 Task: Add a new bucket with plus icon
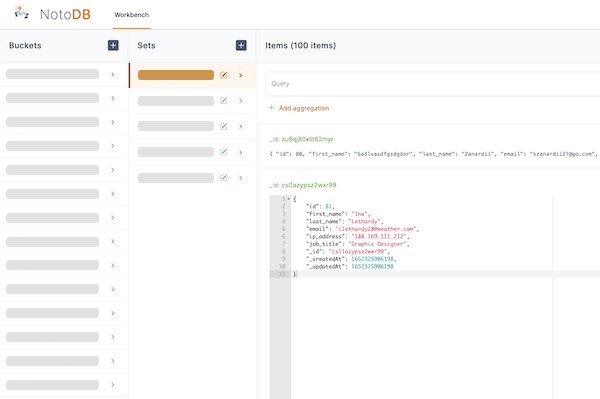tap(113, 45)
